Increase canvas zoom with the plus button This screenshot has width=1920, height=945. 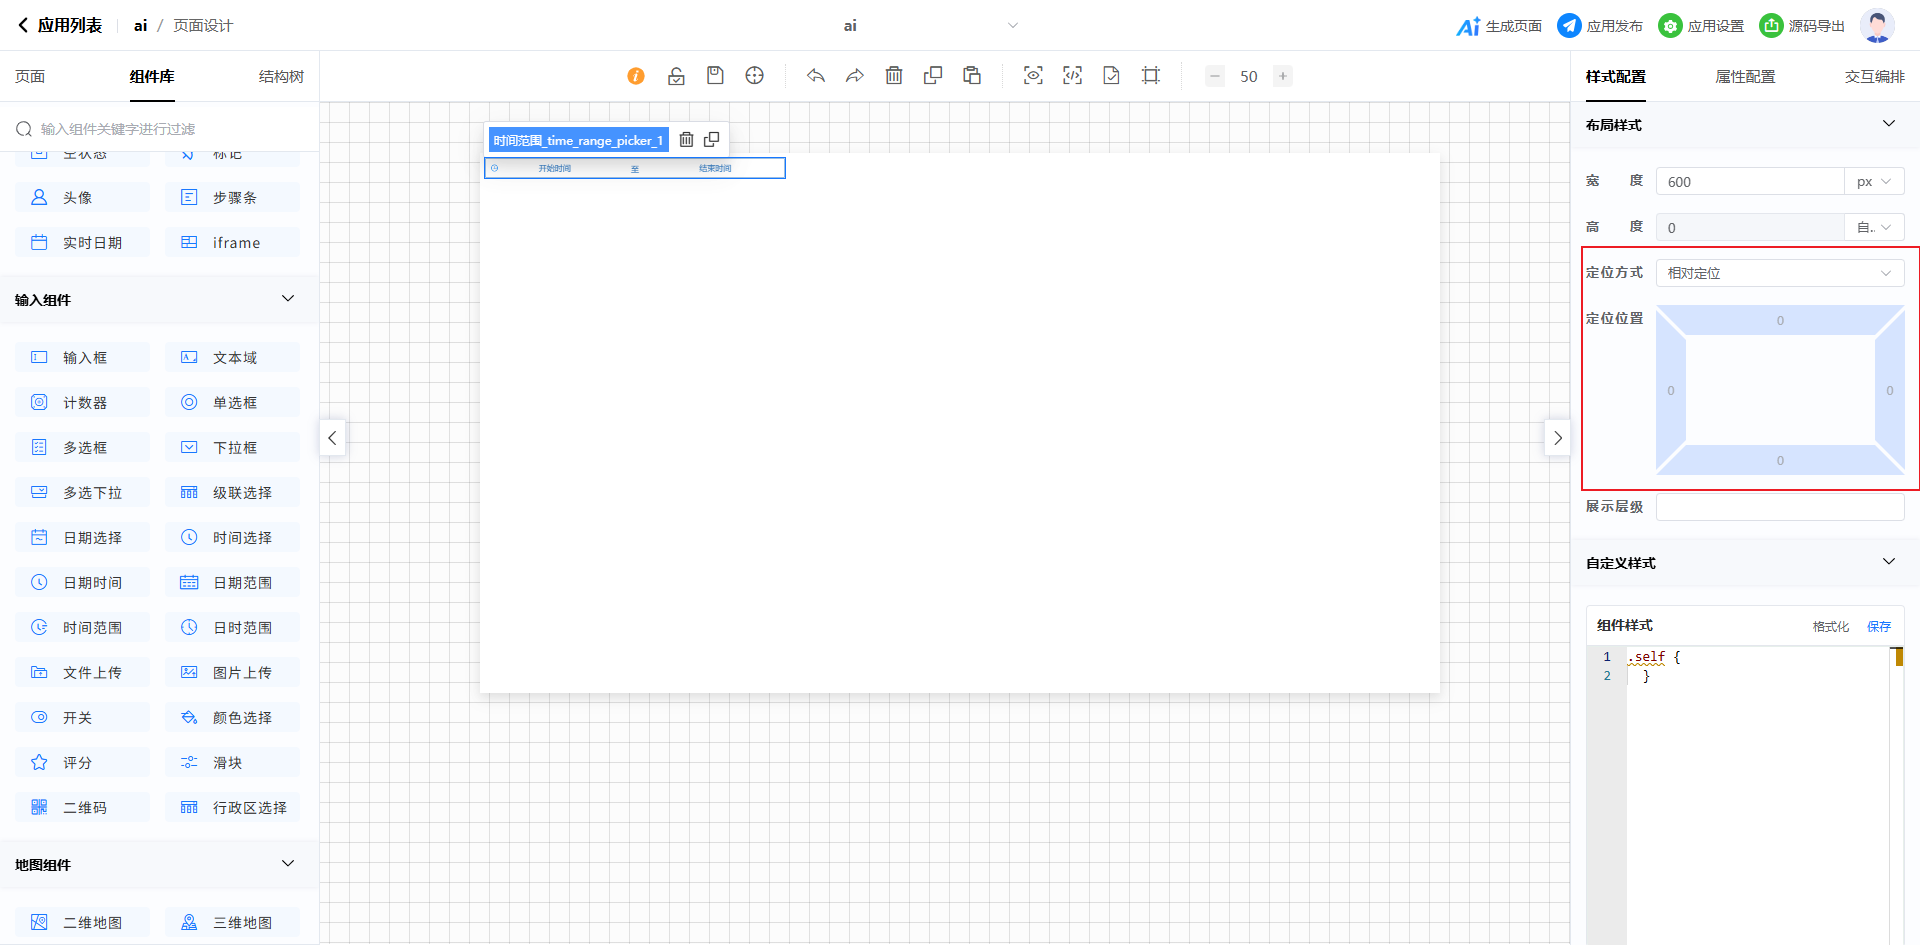[1282, 76]
